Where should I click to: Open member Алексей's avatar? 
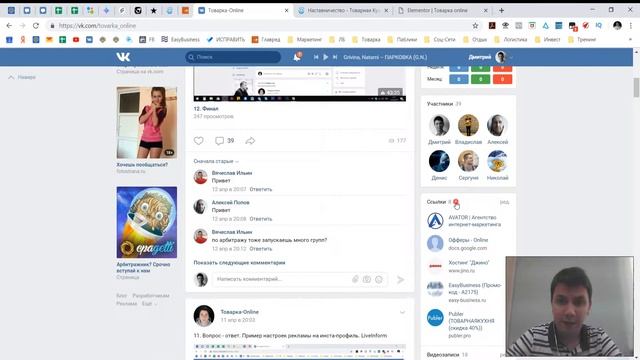(497, 125)
